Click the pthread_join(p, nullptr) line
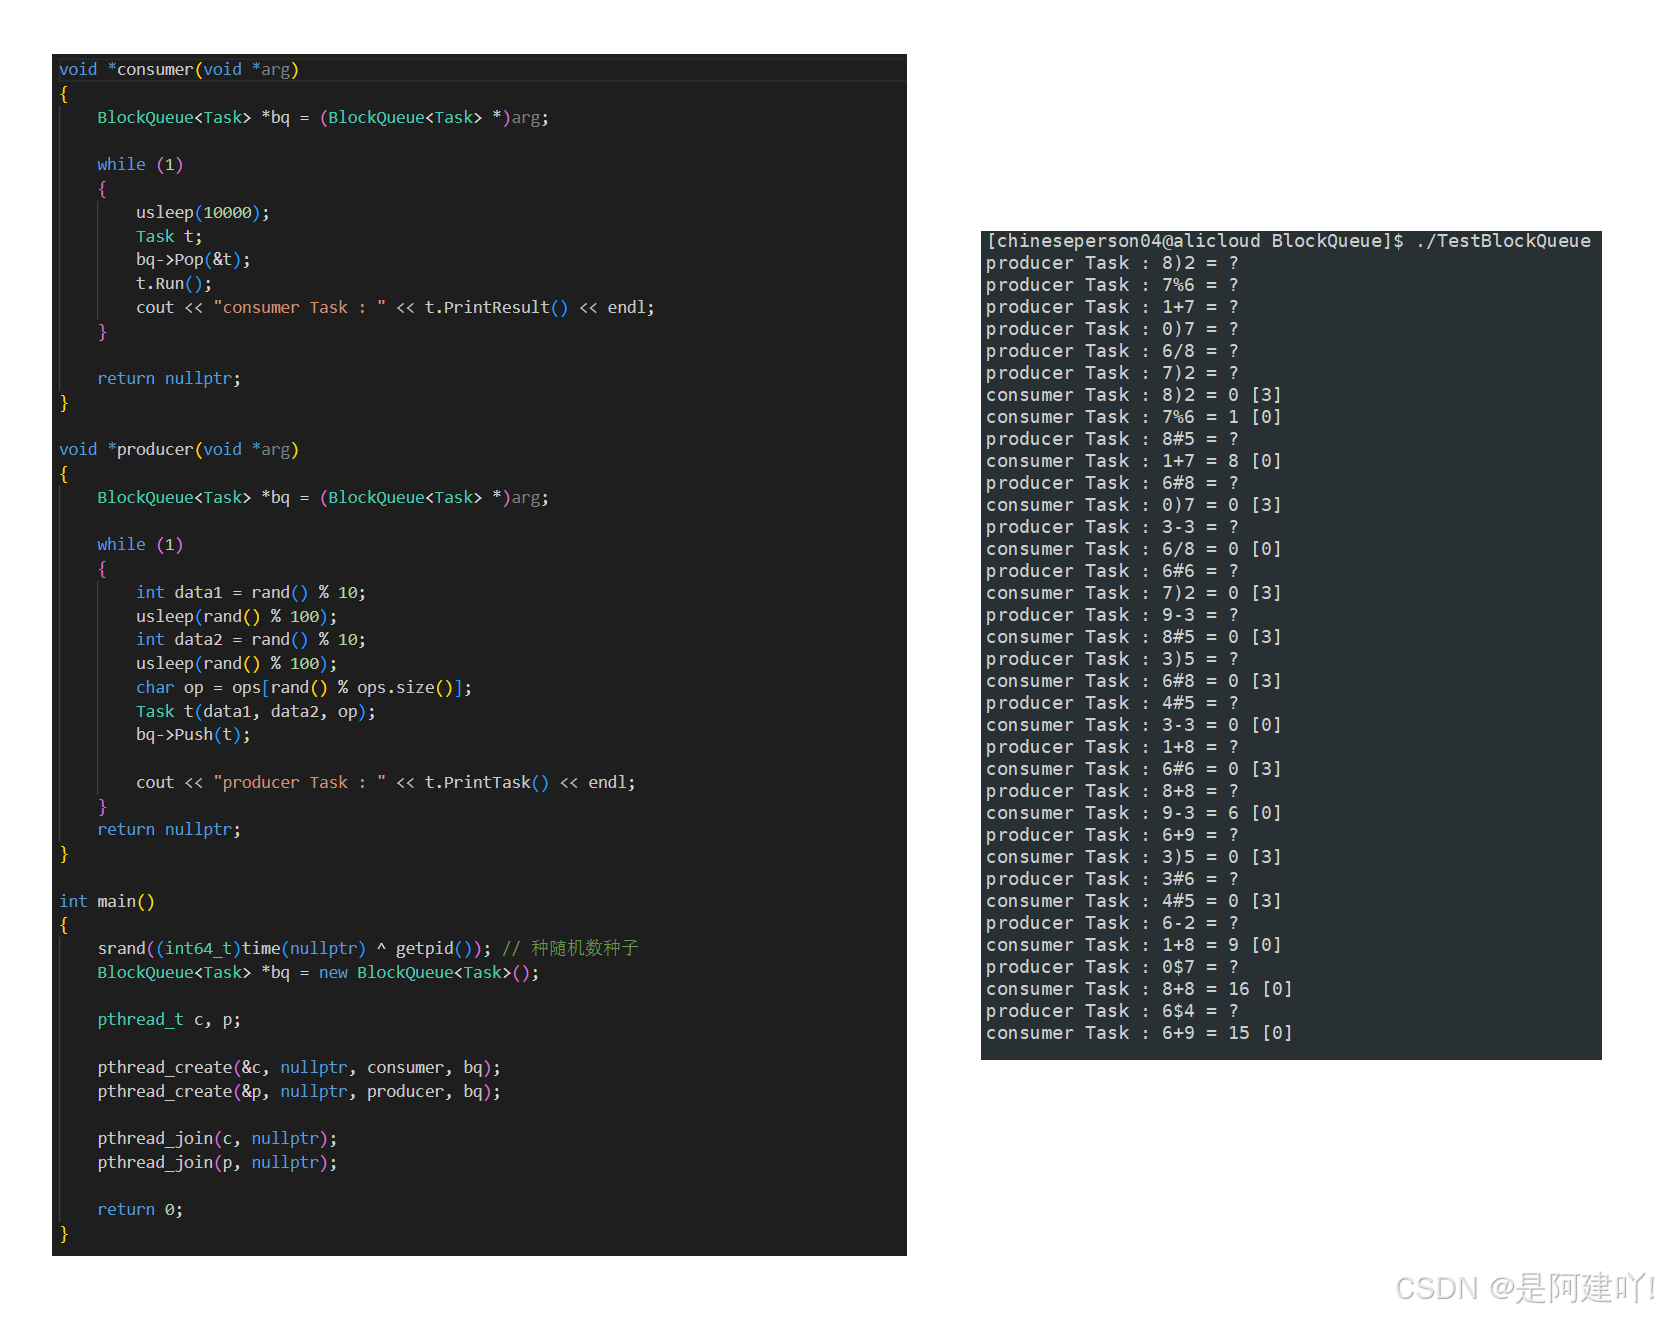 click(217, 1162)
